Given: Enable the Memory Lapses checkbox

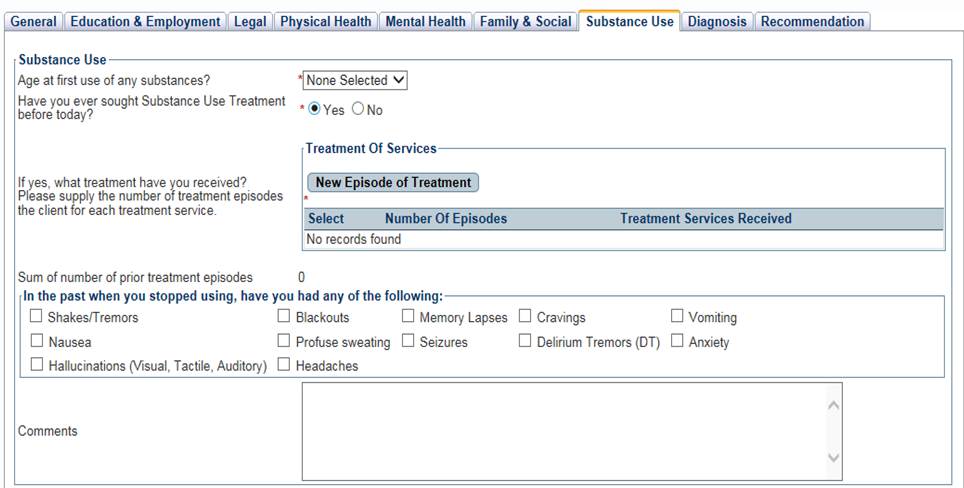Looking at the screenshot, I should tap(408, 317).
